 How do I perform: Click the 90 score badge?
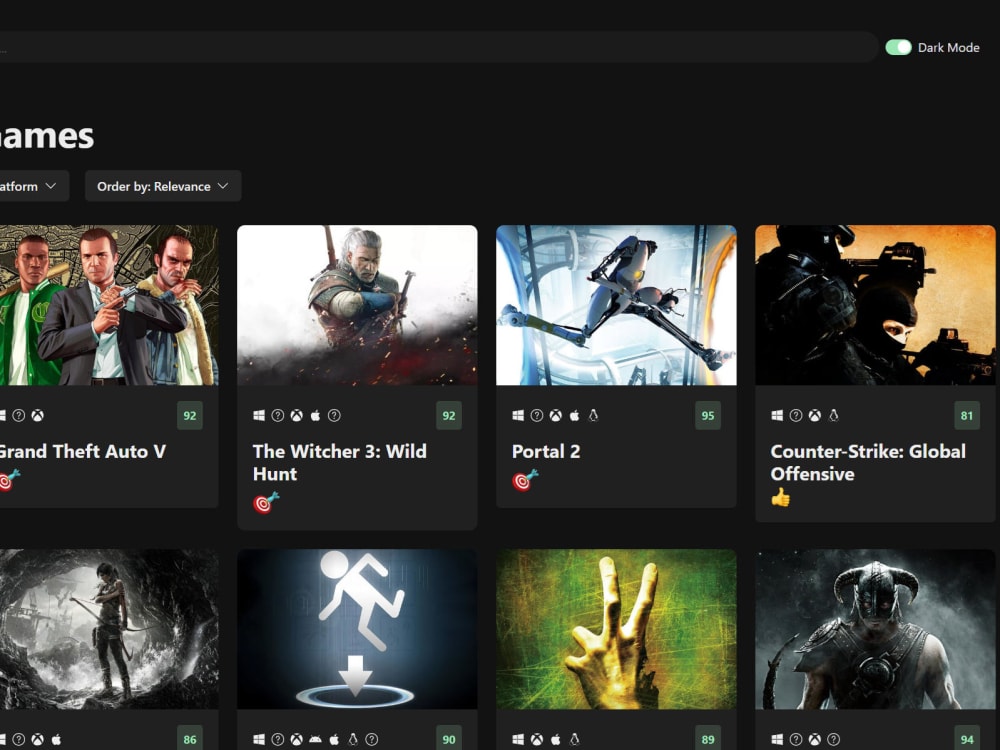pos(449,739)
